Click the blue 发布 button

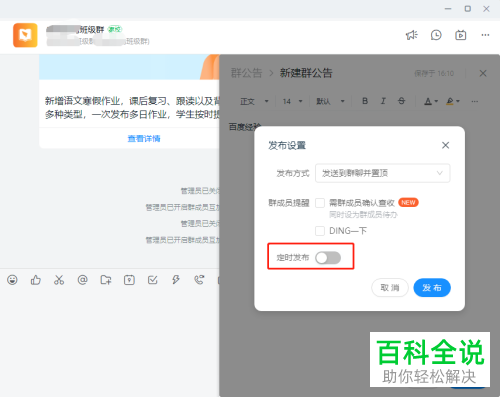click(432, 288)
